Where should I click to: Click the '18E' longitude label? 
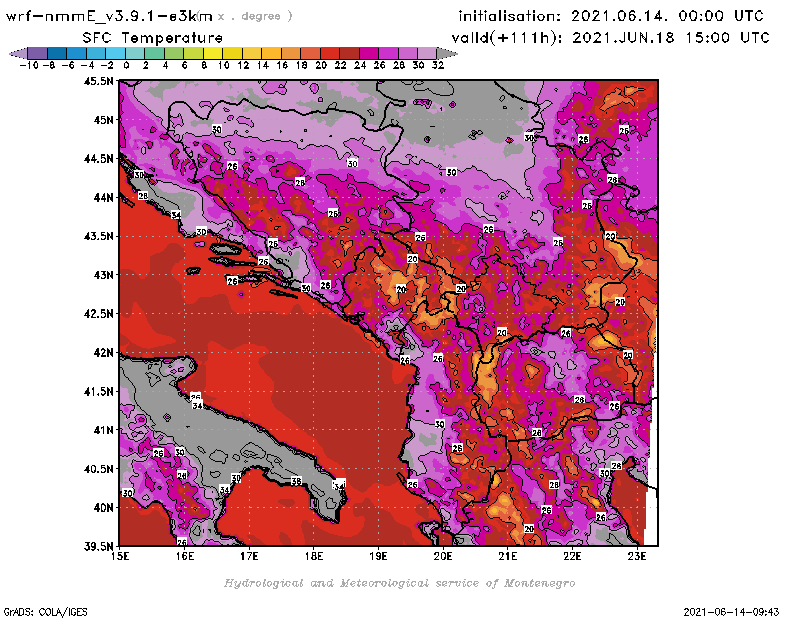point(314,557)
